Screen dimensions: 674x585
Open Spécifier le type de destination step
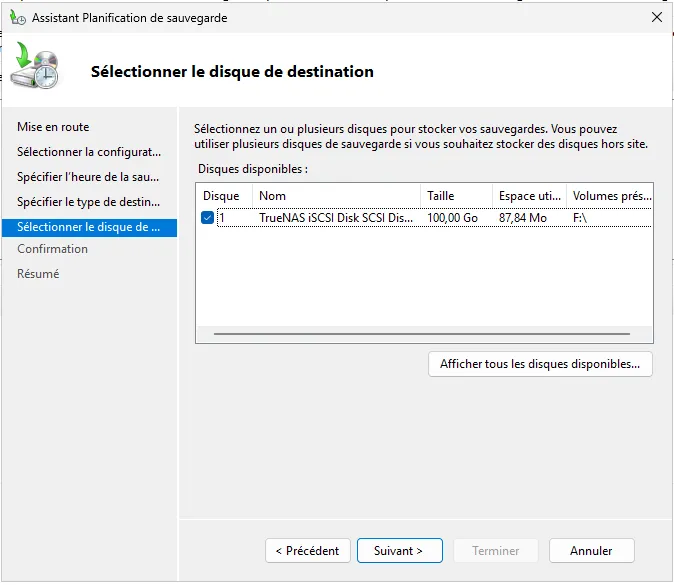coord(89,202)
